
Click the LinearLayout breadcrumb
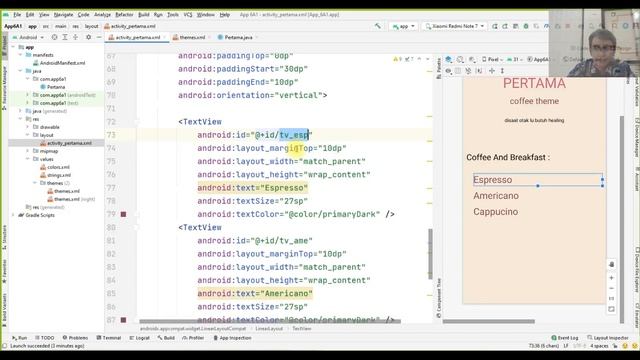(x=269, y=329)
